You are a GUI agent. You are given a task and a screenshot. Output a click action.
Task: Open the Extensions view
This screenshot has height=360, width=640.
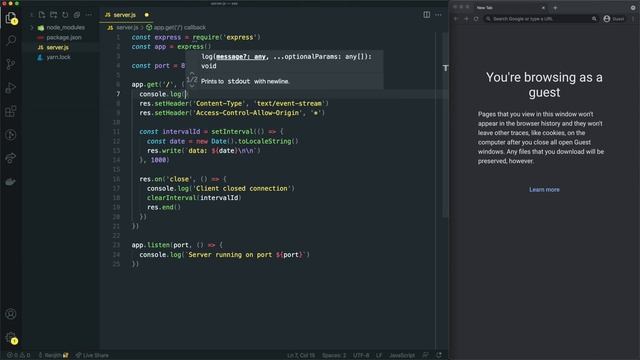[11, 111]
